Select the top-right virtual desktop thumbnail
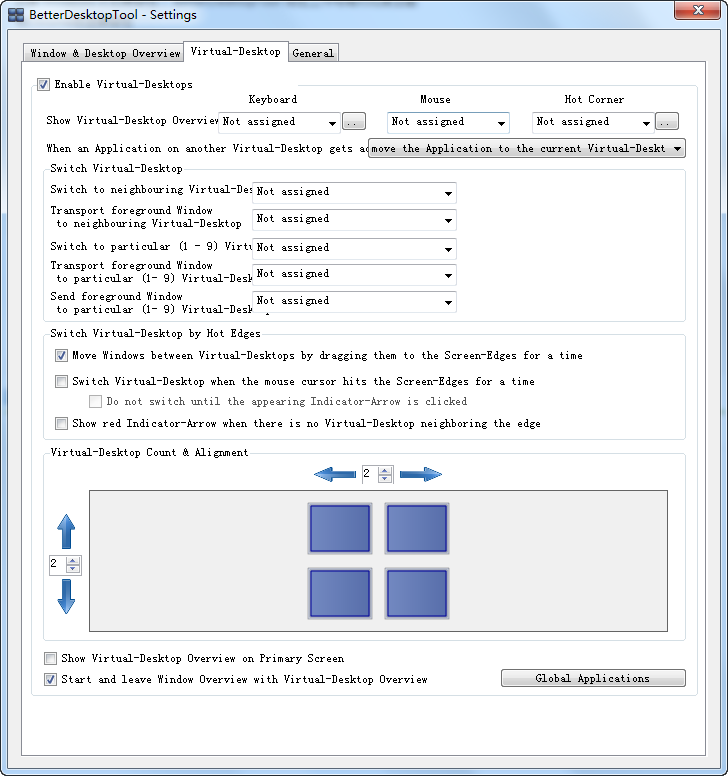 pyautogui.click(x=417, y=528)
